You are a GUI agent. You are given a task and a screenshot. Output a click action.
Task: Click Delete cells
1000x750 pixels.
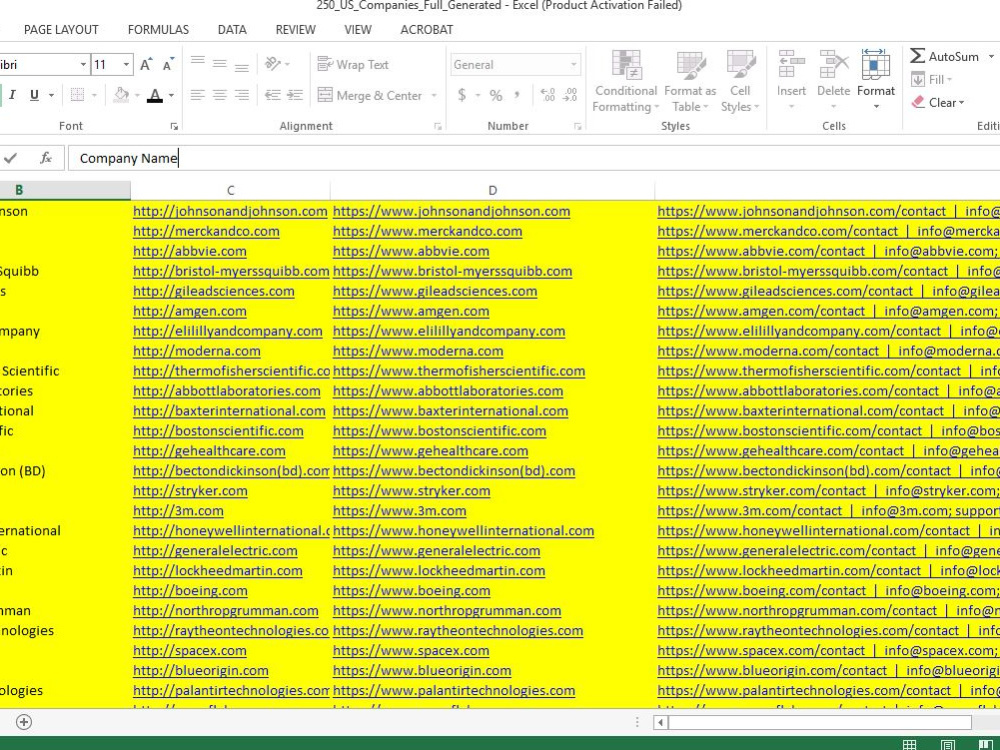point(834,80)
